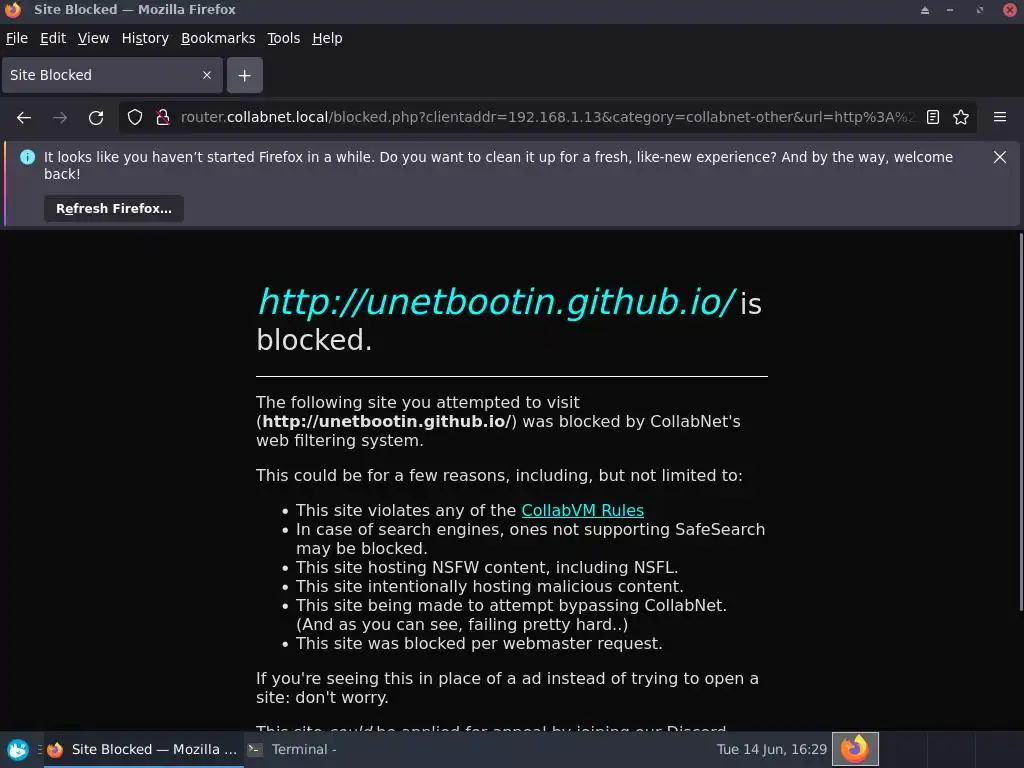This screenshot has width=1024, height=768.
Task: Open the View menu
Action: pos(93,39)
